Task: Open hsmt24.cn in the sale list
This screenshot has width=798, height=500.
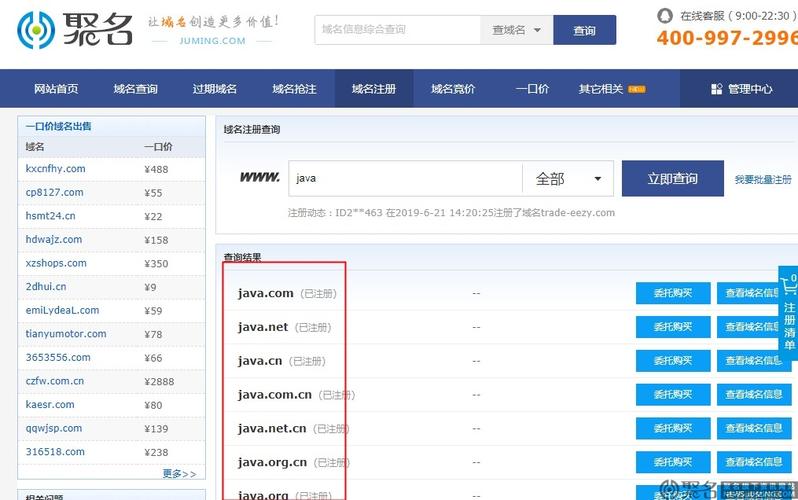Action: tap(50, 216)
